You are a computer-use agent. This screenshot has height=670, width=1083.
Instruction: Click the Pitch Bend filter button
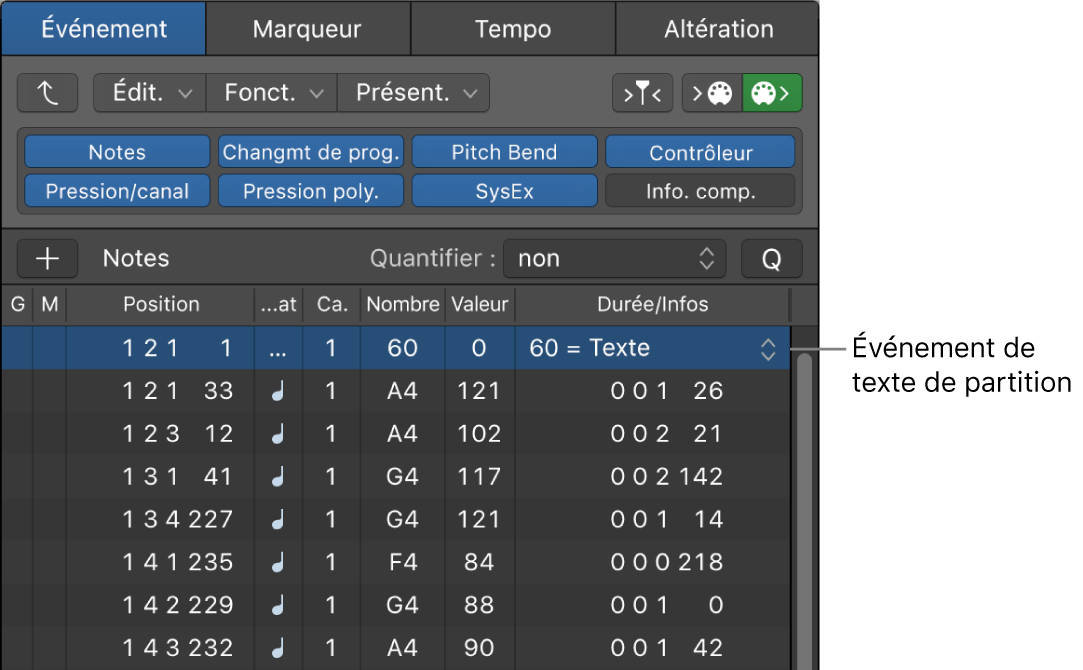504,152
